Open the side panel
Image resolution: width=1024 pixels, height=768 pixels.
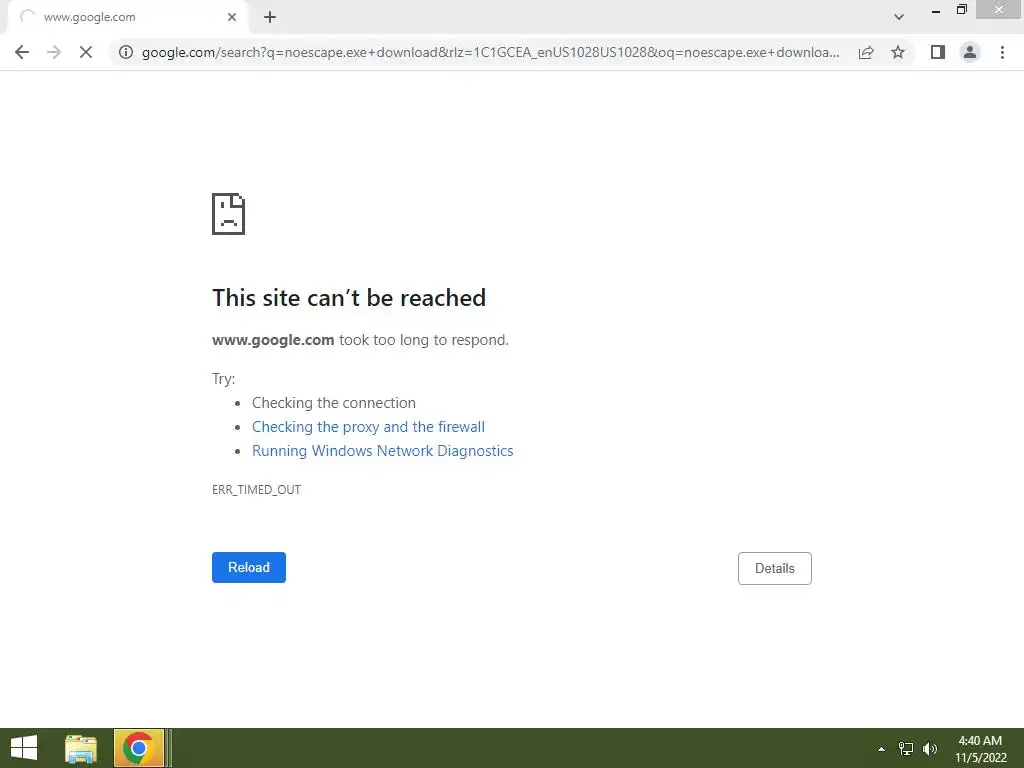point(938,52)
